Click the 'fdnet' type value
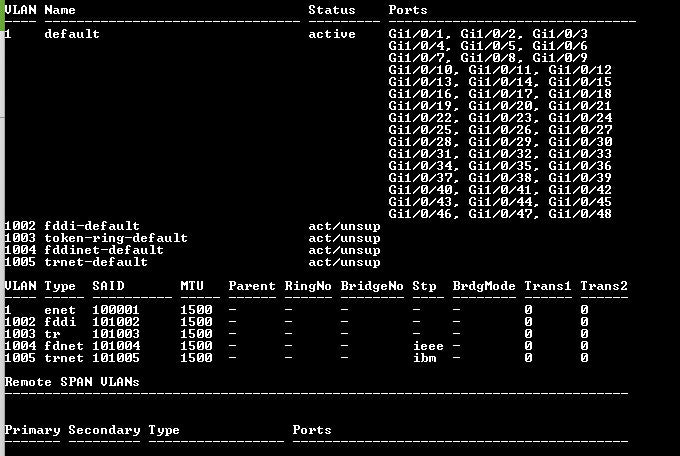Image resolution: width=680 pixels, height=456 pixels. pos(64,346)
